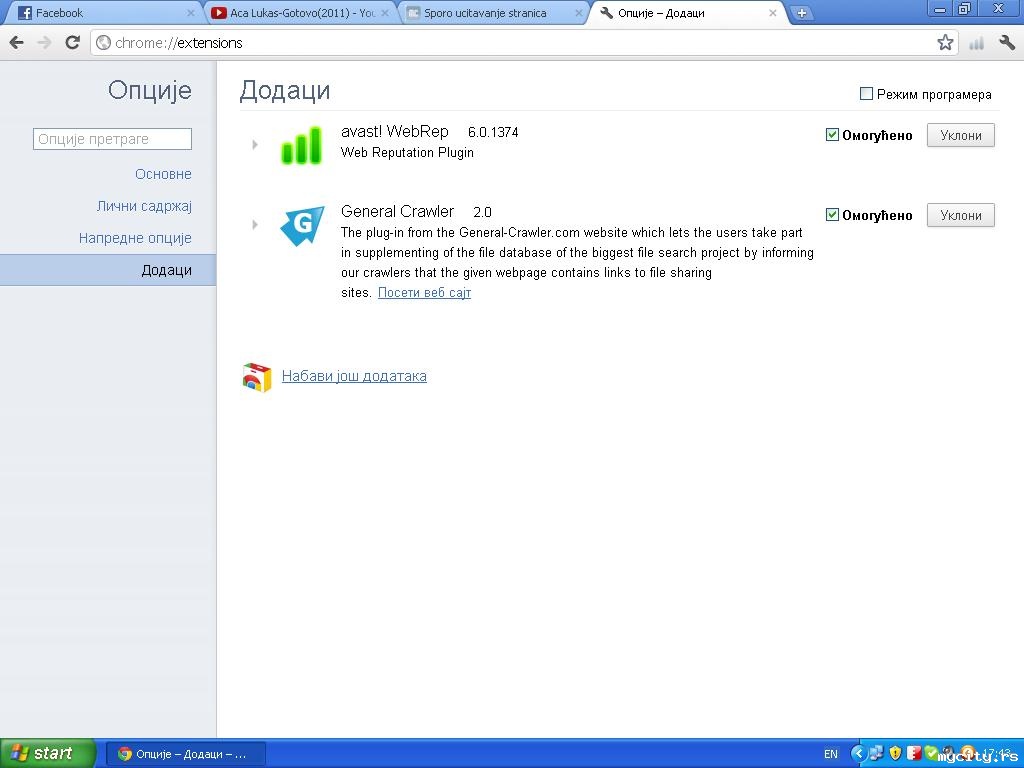Click the globe icon in address bar
The height and width of the screenshot is (768, 1024).
[103, 43]
